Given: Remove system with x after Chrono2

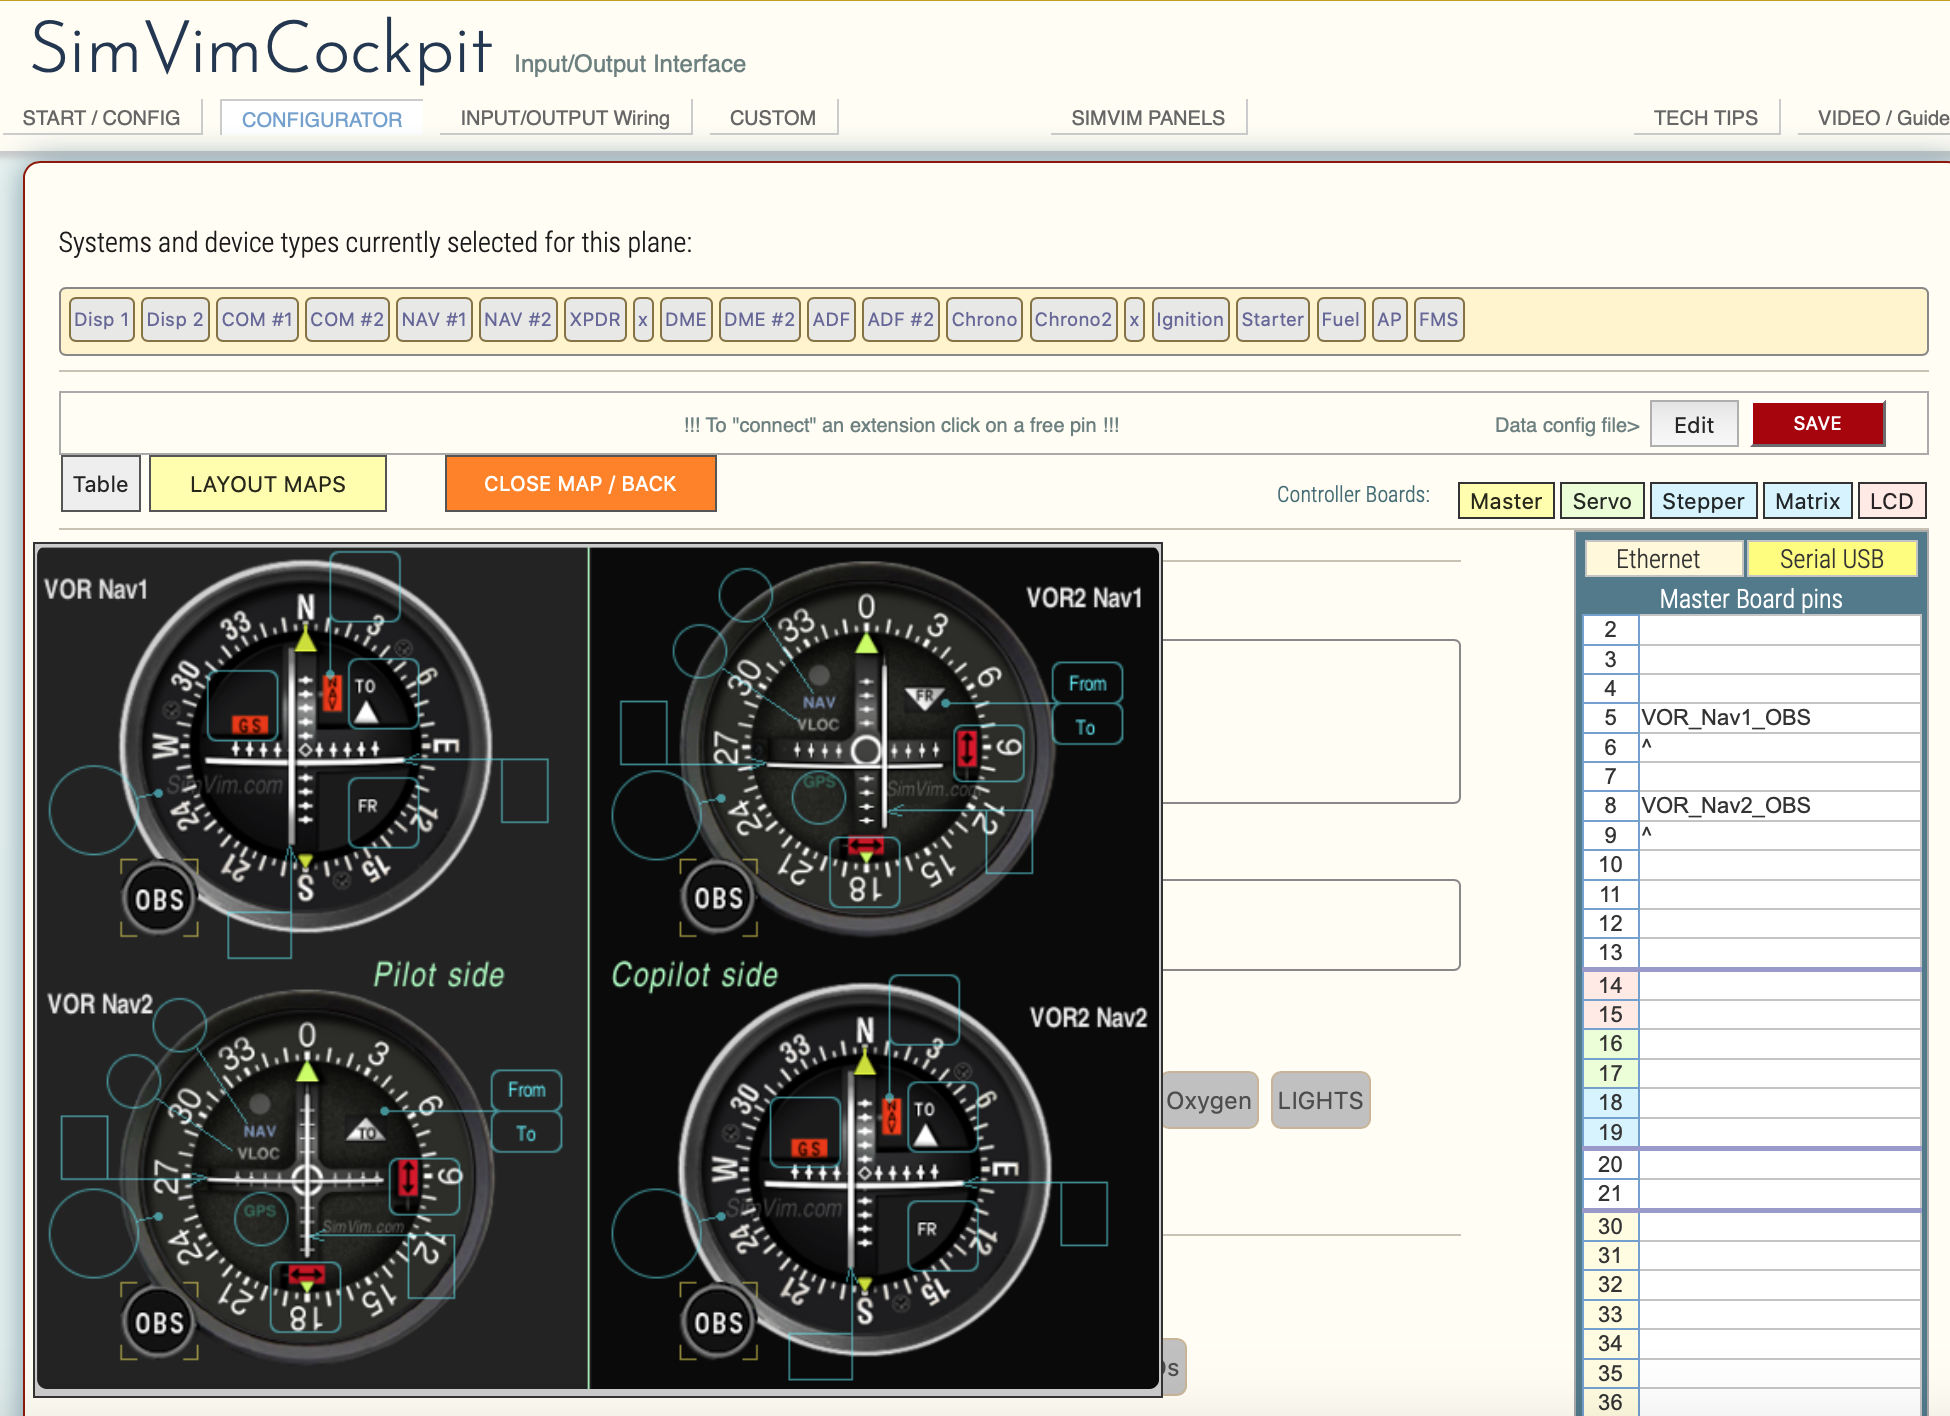Looking at the screenshot, I should 1134,320.
